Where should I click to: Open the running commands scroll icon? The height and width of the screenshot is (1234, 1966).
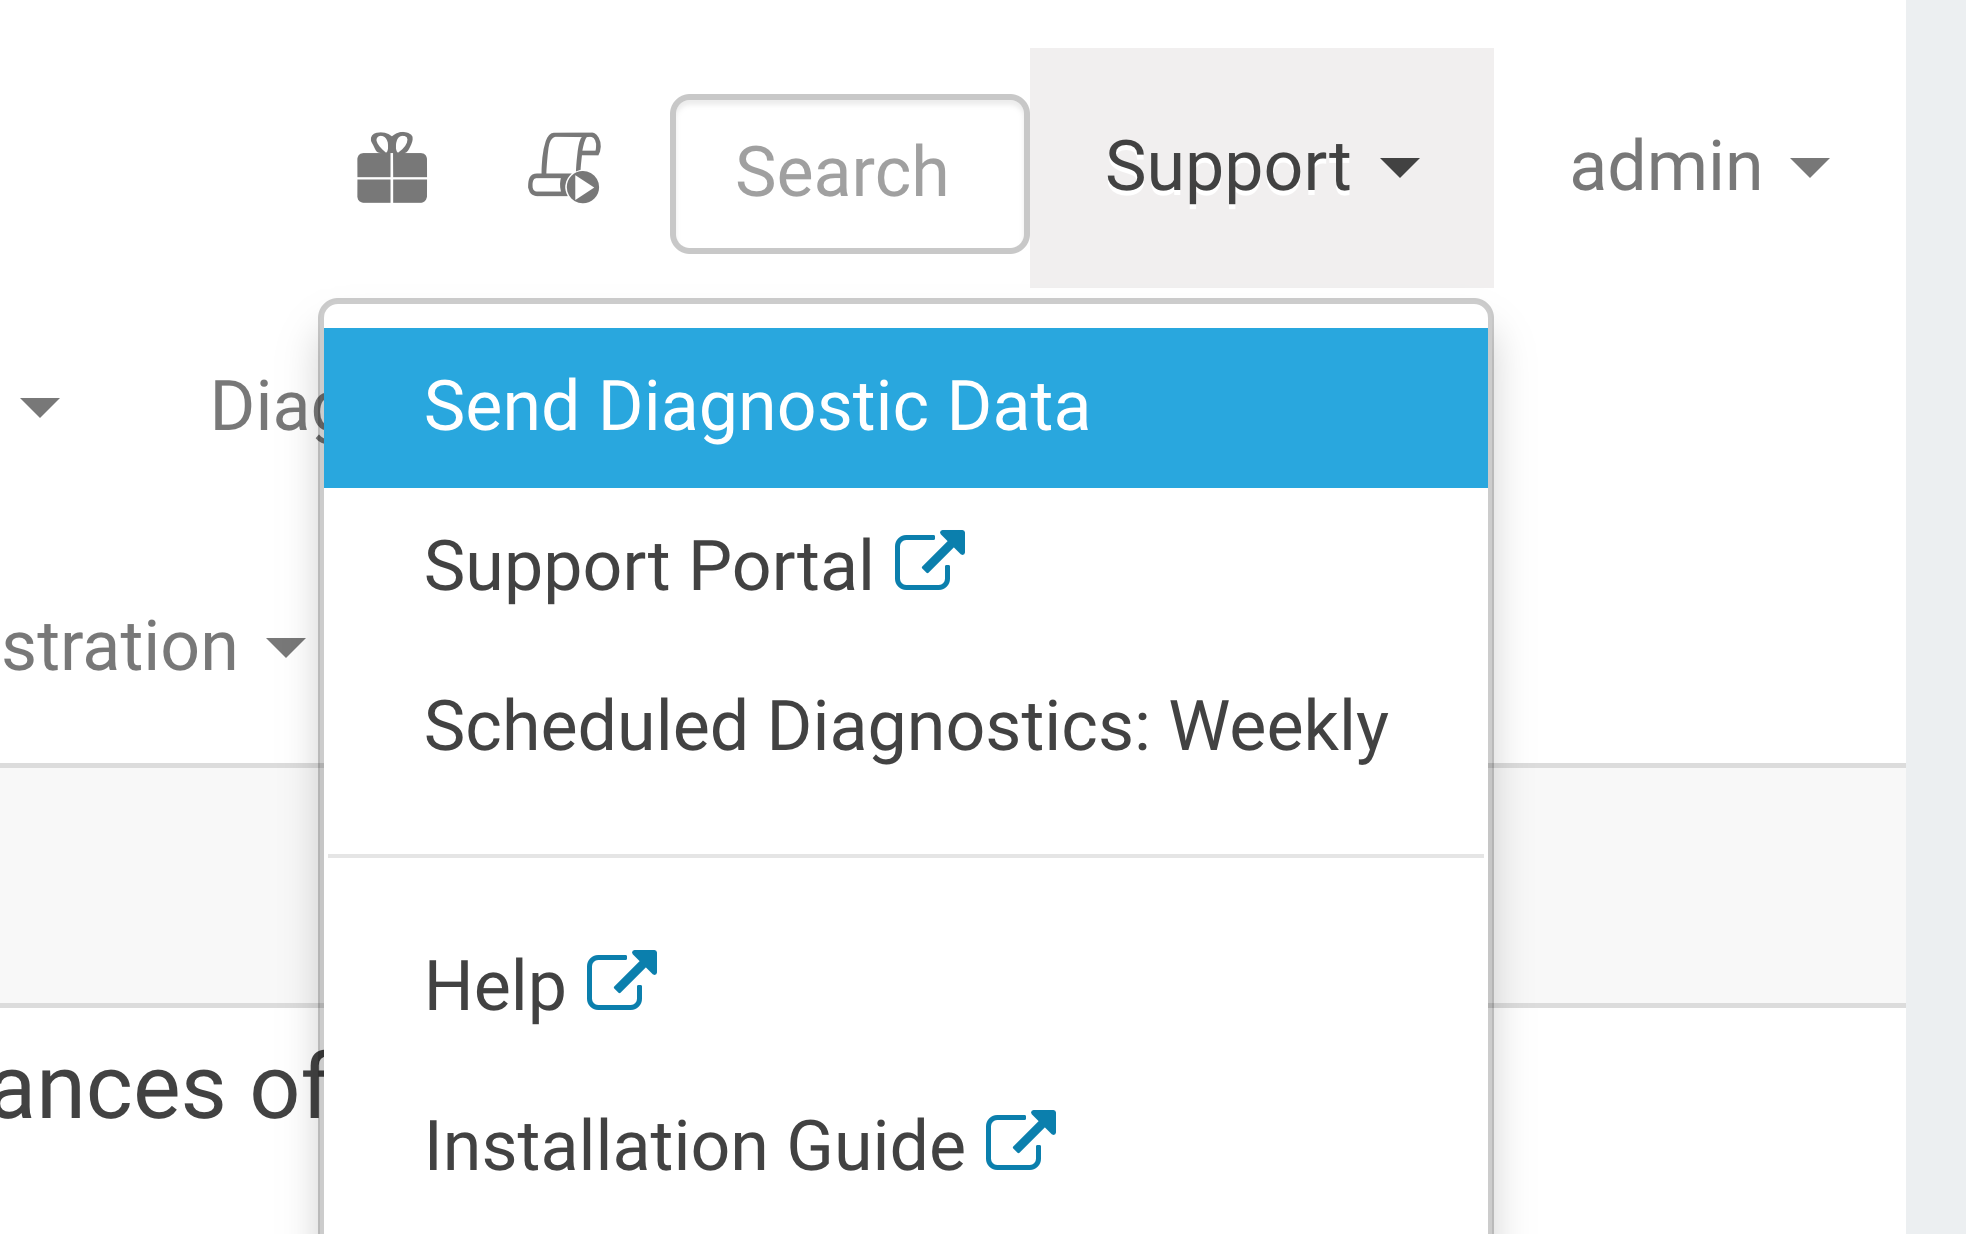[565, 168]
